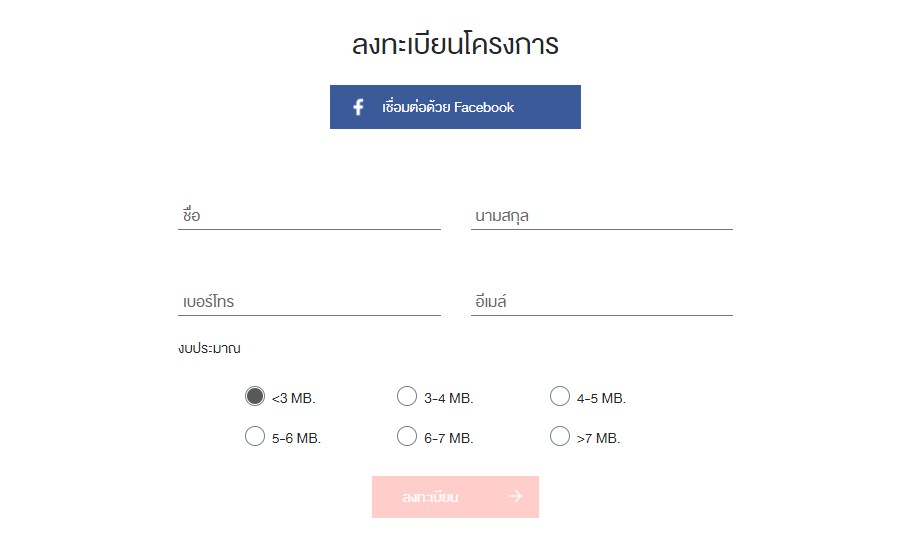Image resolution: width=921 pixels, height=541 pixels.
Task: Click into the อีเมล์ email field
Action: tap(602, 301)
